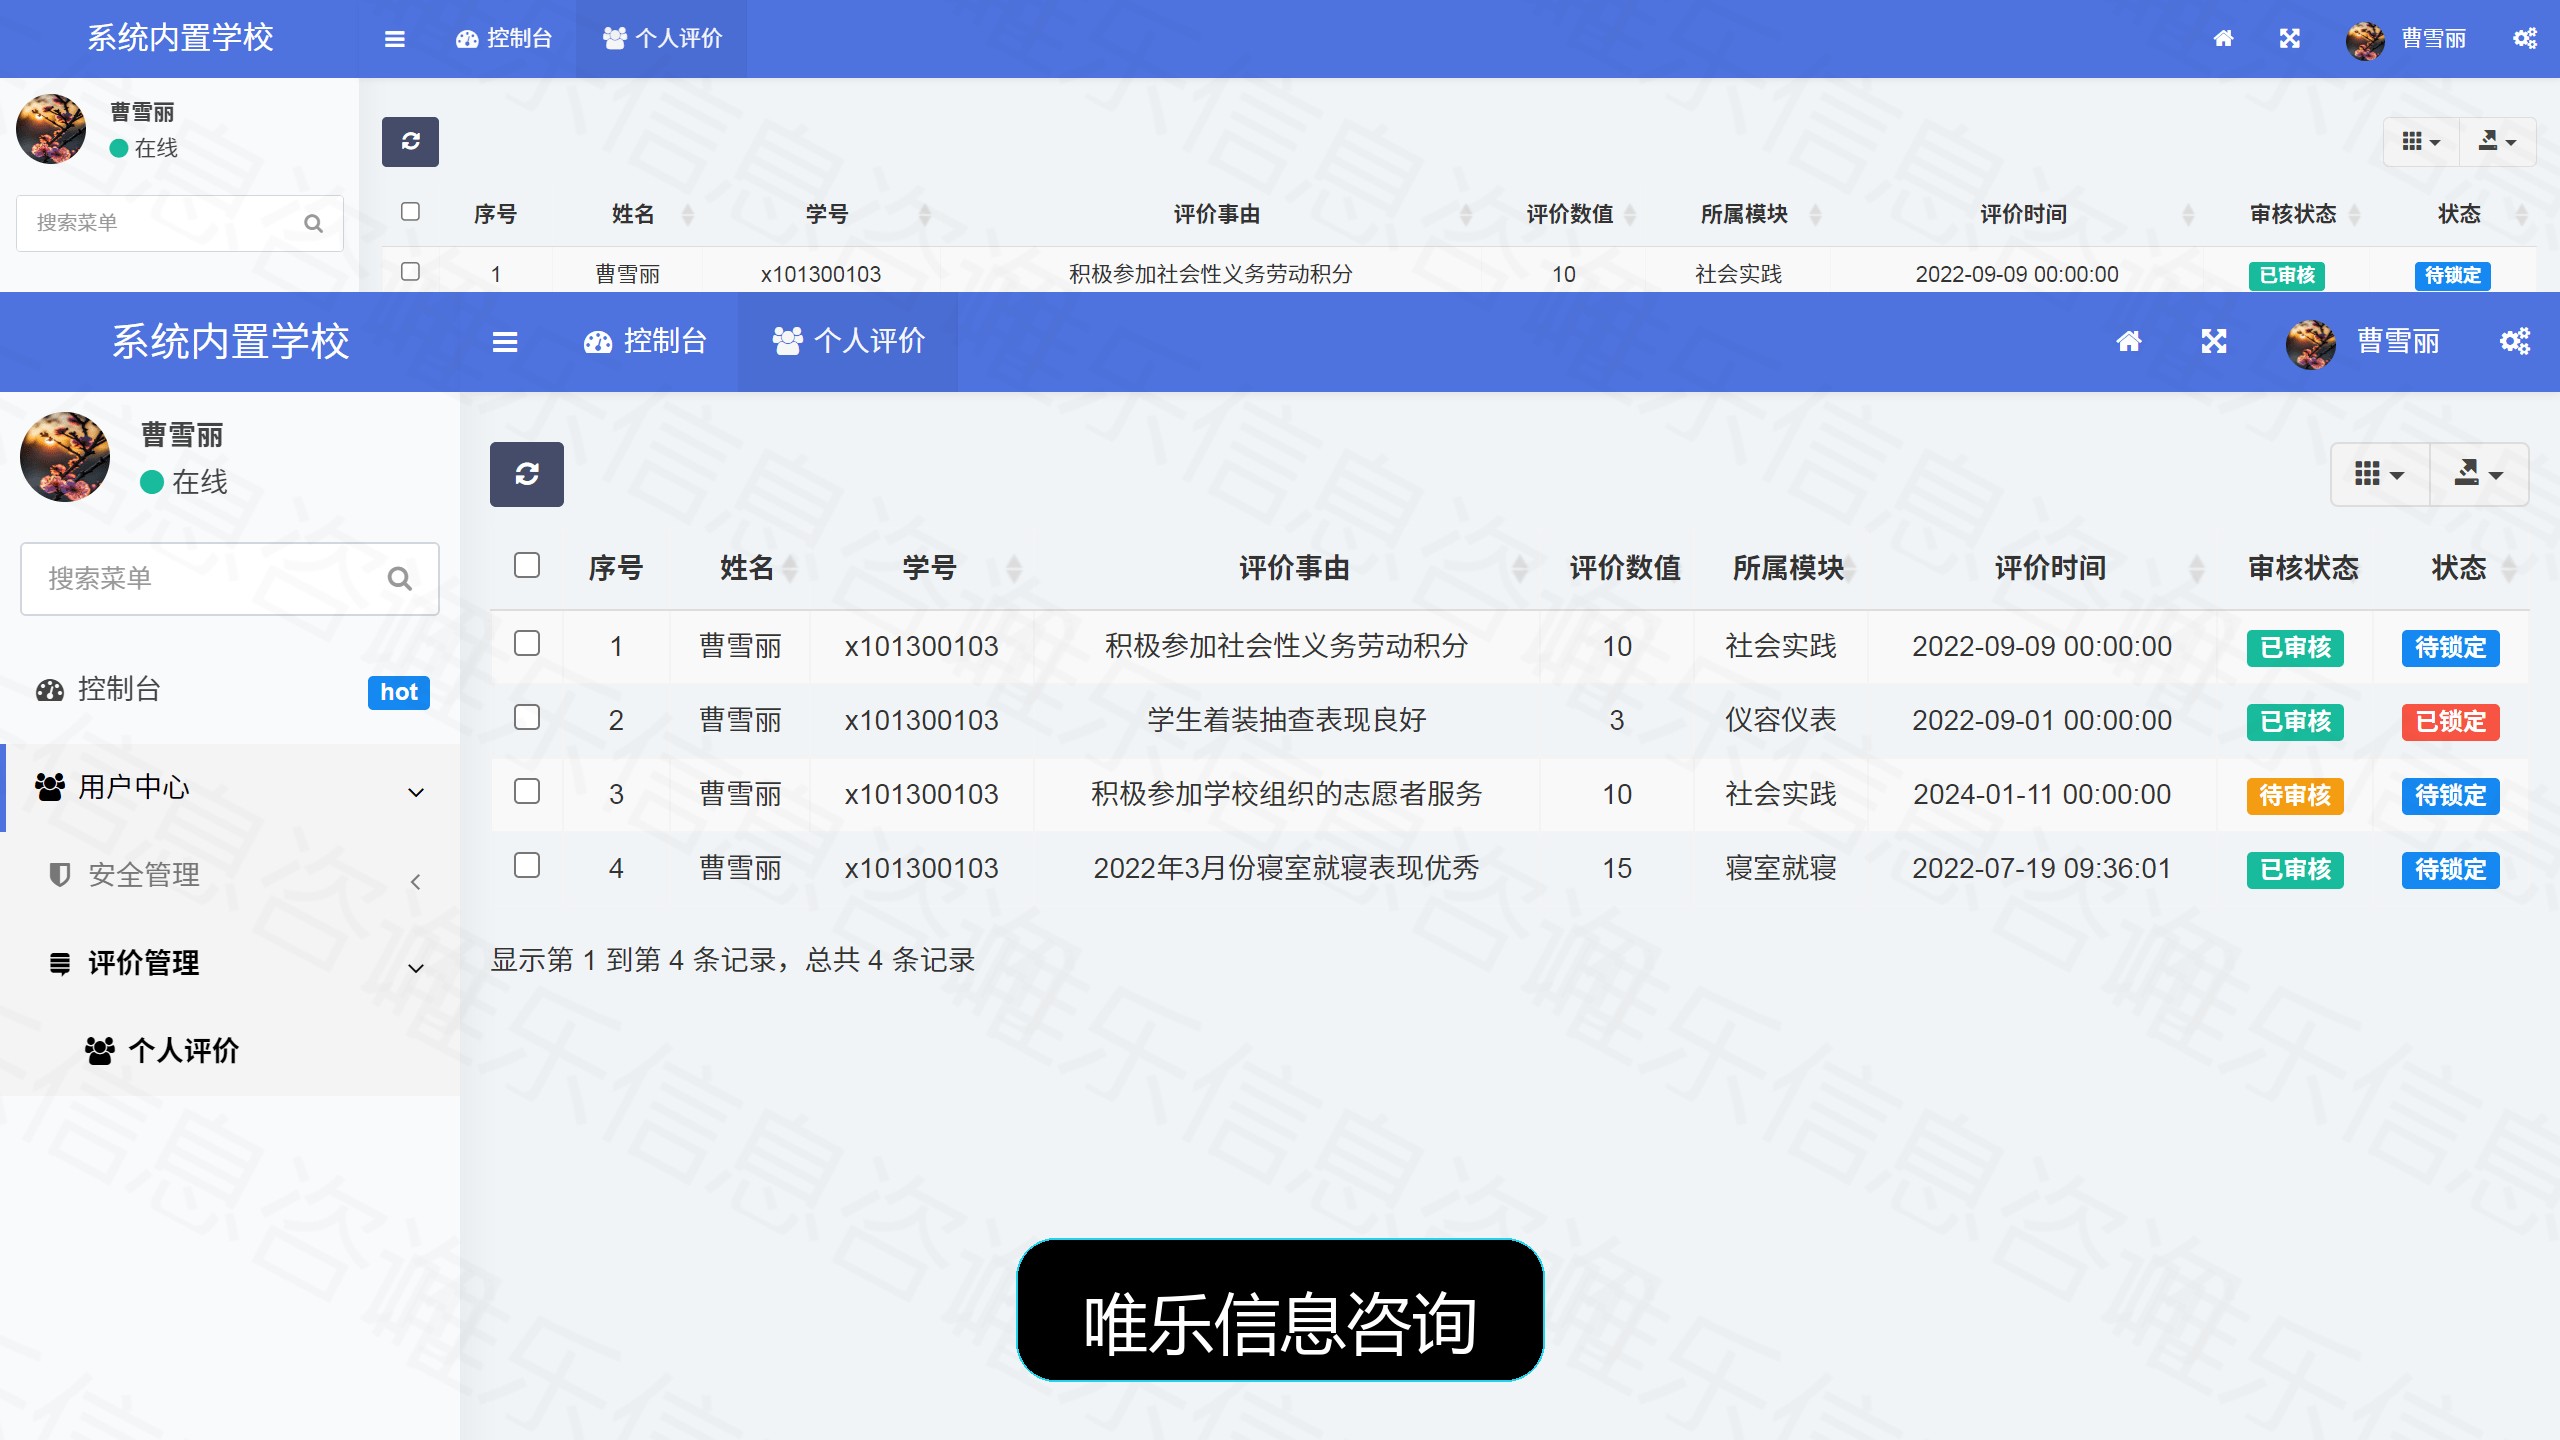Screen dimensions: 2560x1440
Task: Check row 1 checkbox in the top window table
Action: click(410, 271)
